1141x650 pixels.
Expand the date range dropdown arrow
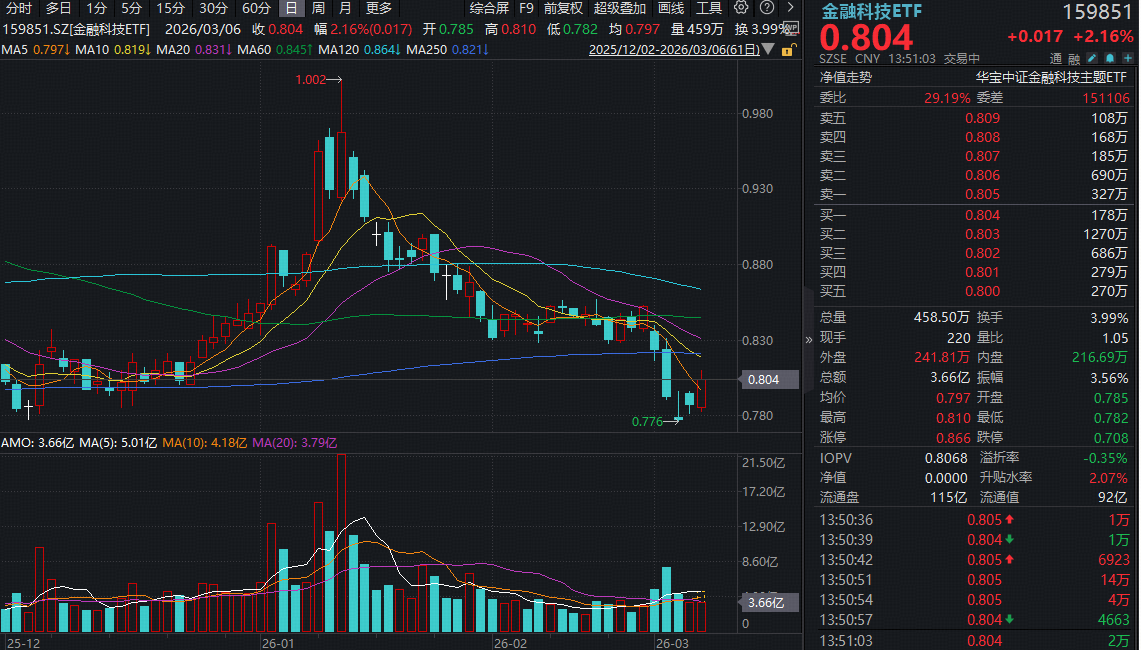click(x=768, y=48)
